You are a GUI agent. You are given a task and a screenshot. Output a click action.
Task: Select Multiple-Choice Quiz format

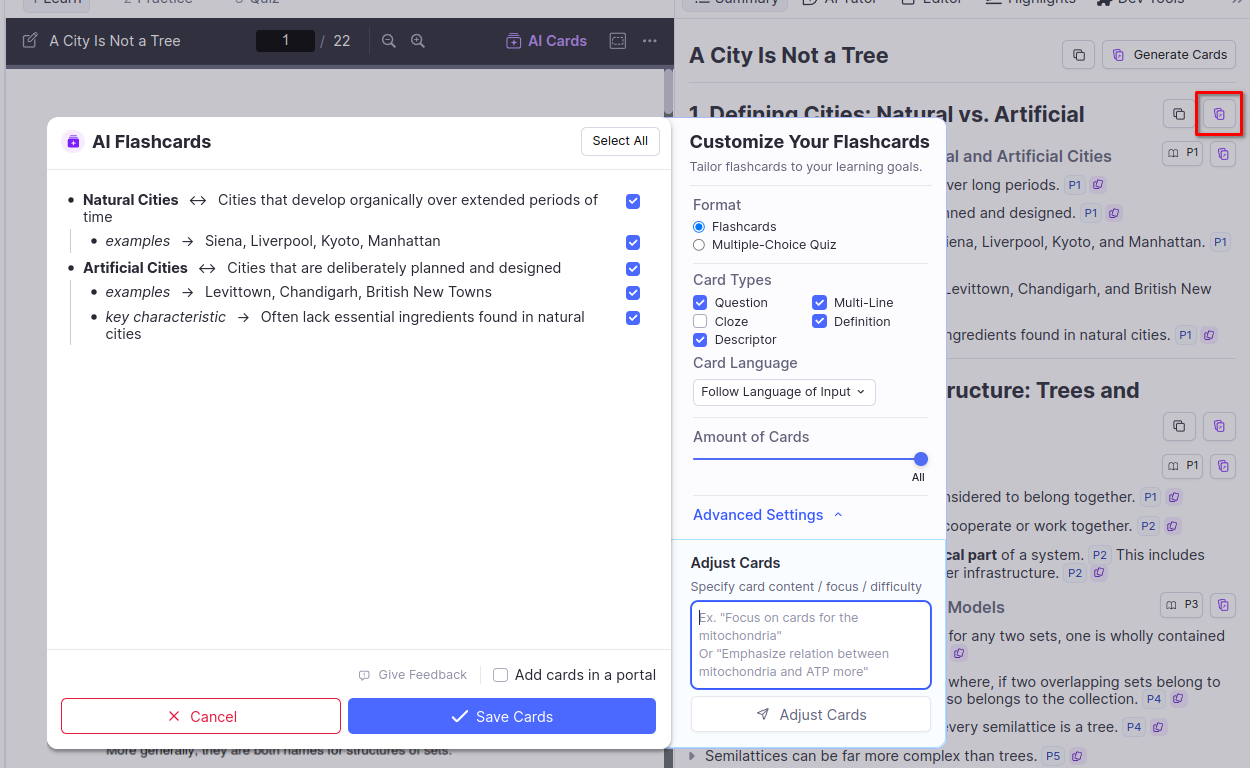(699, 245)
